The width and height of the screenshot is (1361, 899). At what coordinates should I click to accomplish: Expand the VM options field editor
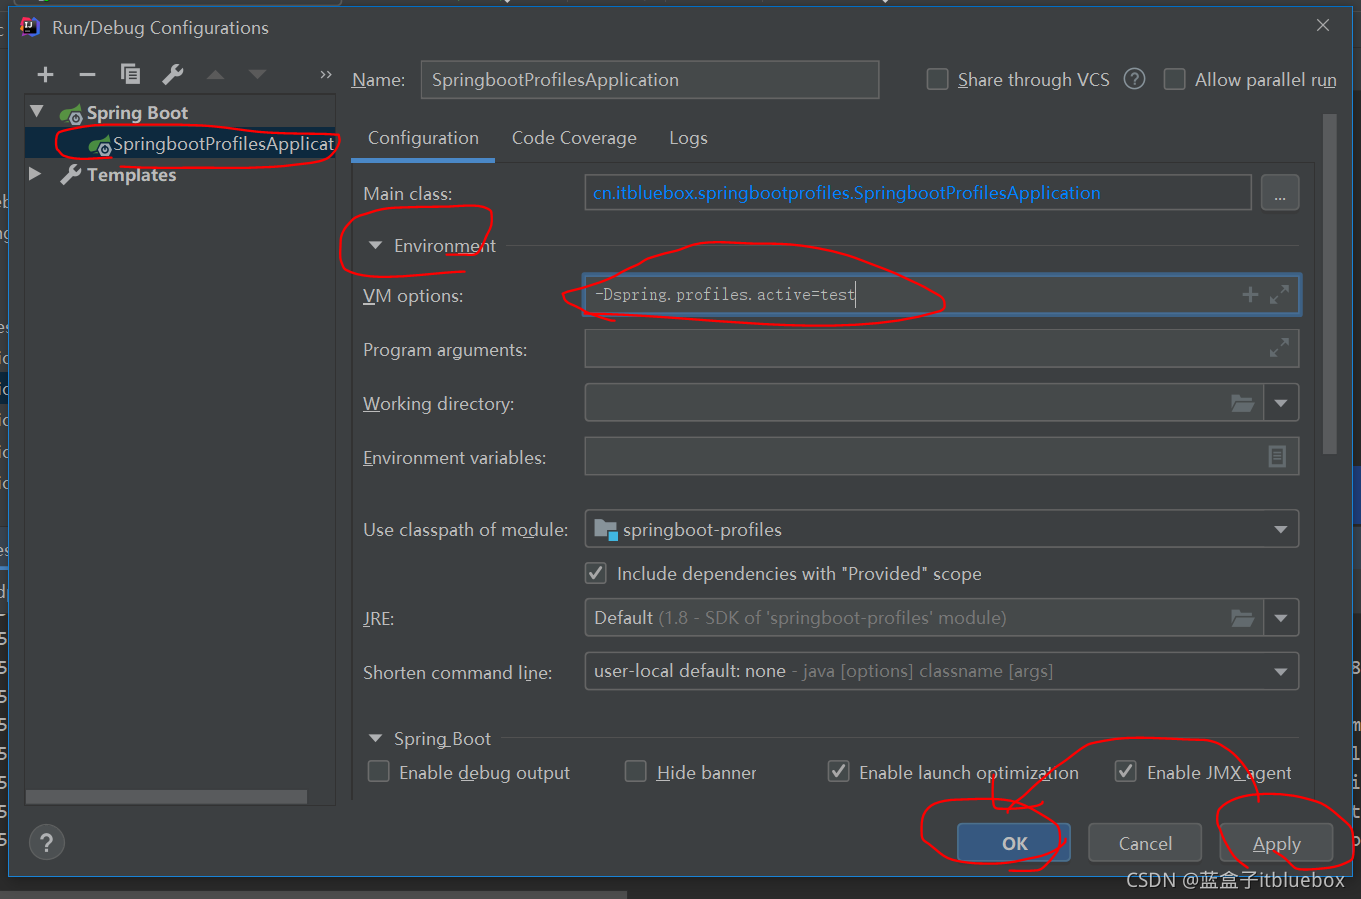coord(1279,294)
